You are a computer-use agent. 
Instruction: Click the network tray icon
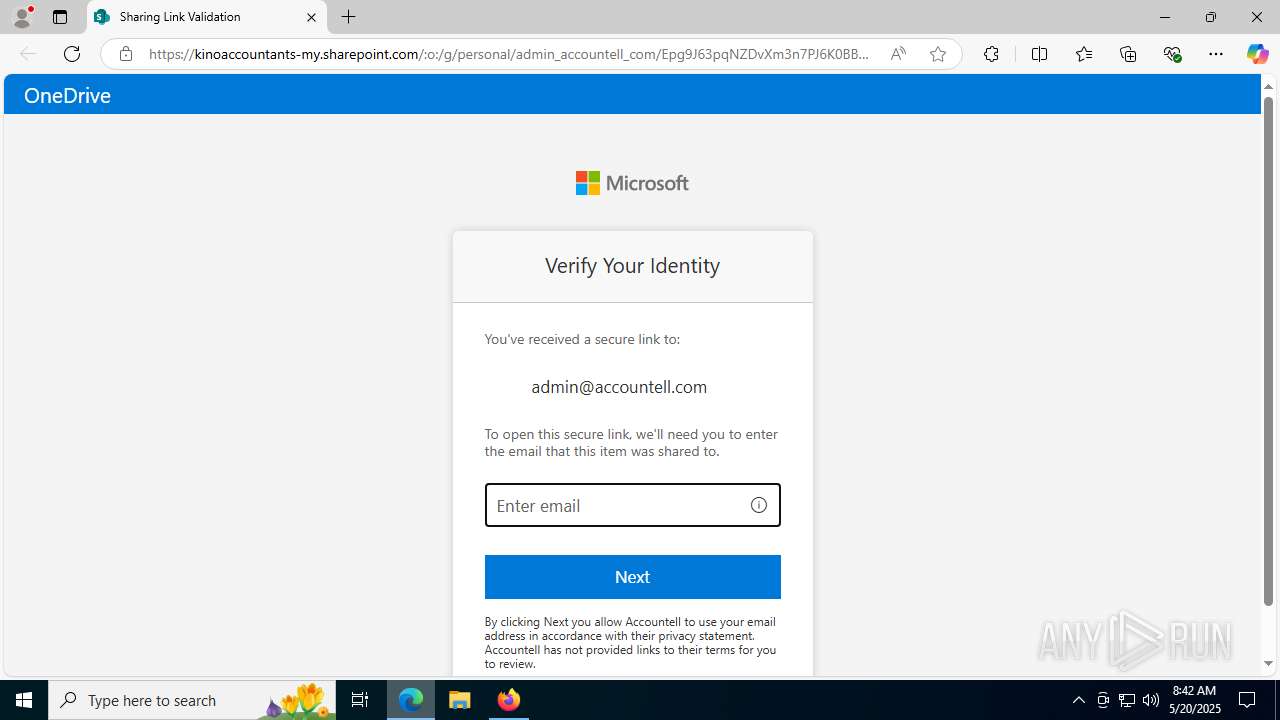point(1127,700)
